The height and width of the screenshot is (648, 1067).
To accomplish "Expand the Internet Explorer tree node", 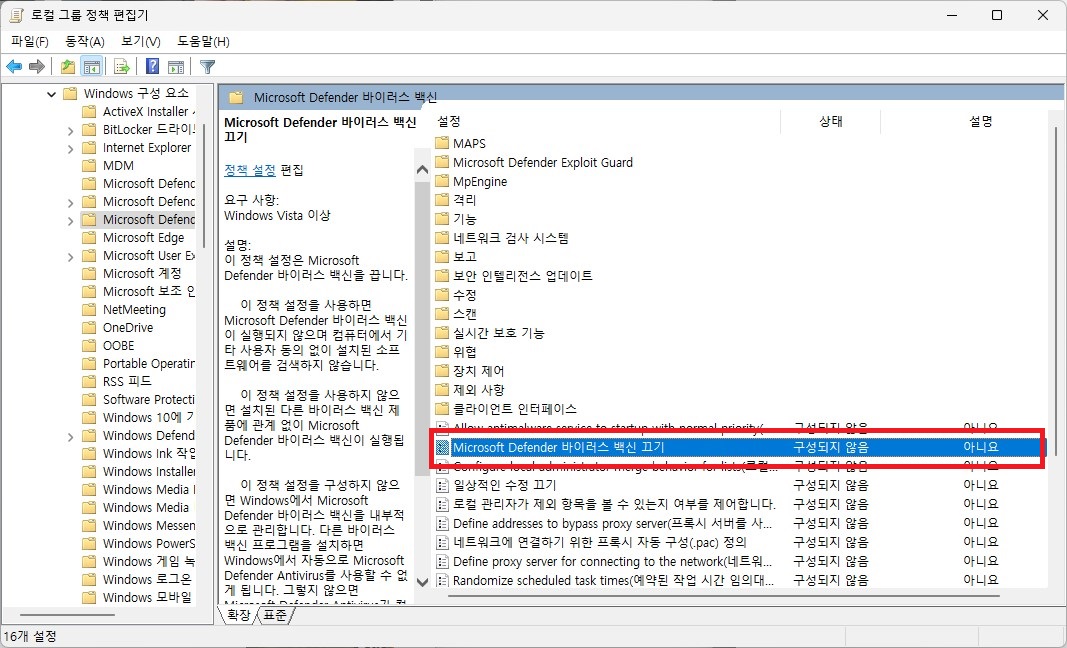I will 70,148.
